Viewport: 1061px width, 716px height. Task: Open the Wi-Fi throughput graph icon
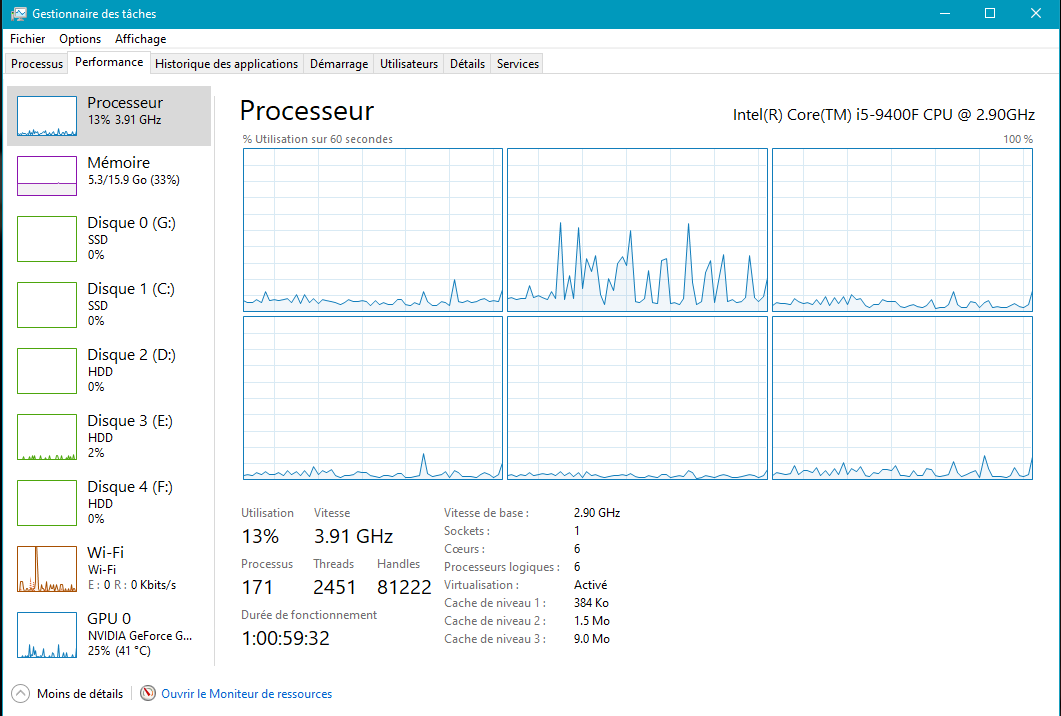(47, 569)
